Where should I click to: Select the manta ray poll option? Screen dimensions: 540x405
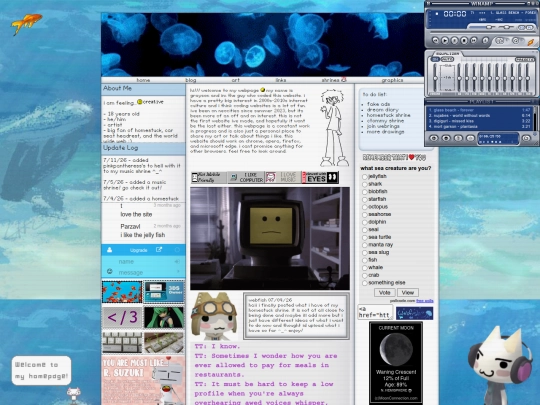[x=364, y=245]
